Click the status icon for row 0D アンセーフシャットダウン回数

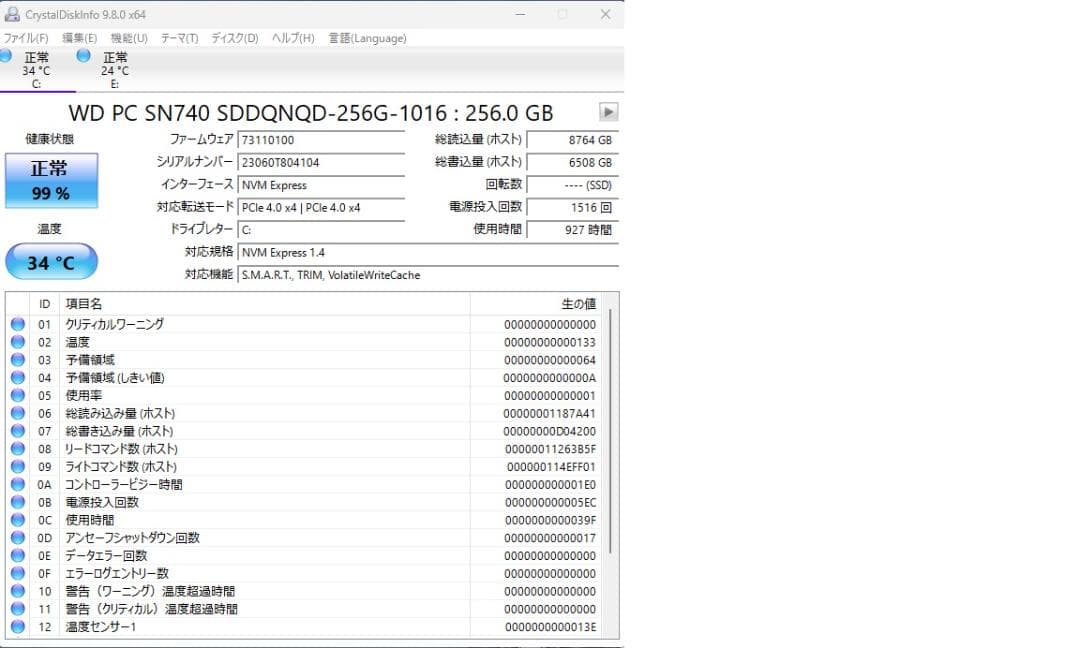pos(18,538)
